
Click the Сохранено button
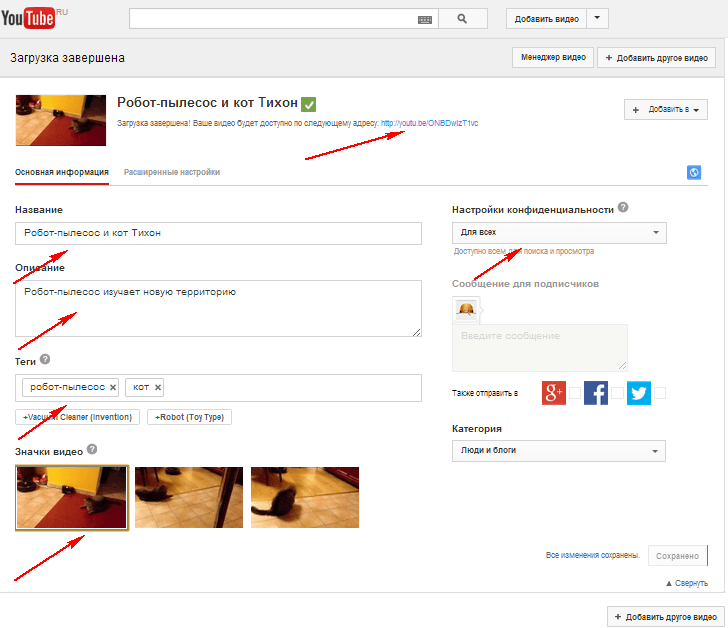coord(677,556)
